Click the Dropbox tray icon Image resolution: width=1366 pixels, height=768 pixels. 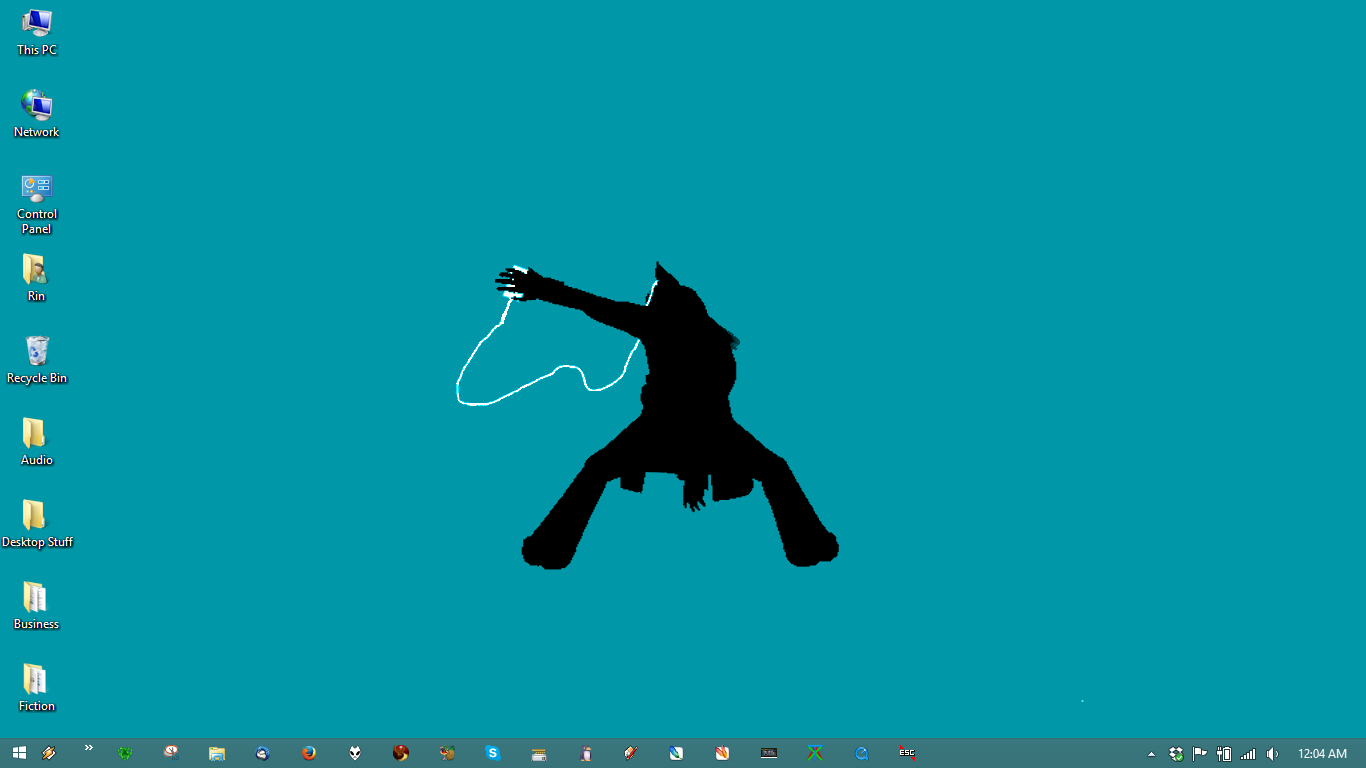coord(1176,754)
